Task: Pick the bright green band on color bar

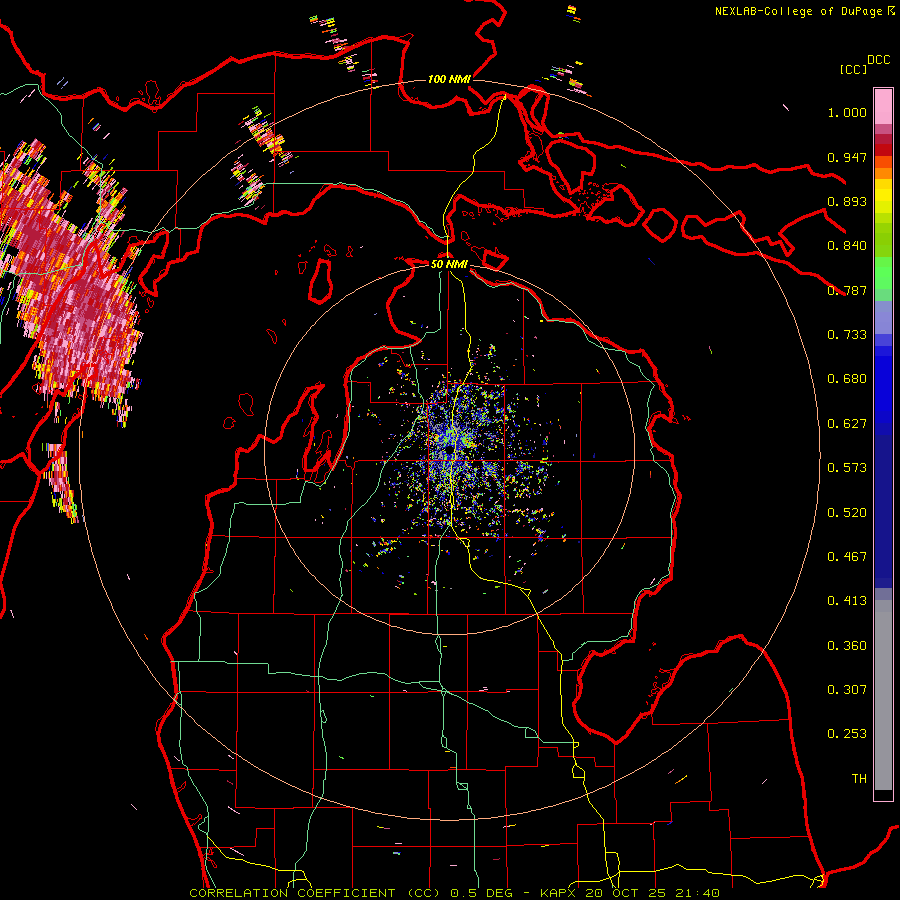Action: point(883,273)
